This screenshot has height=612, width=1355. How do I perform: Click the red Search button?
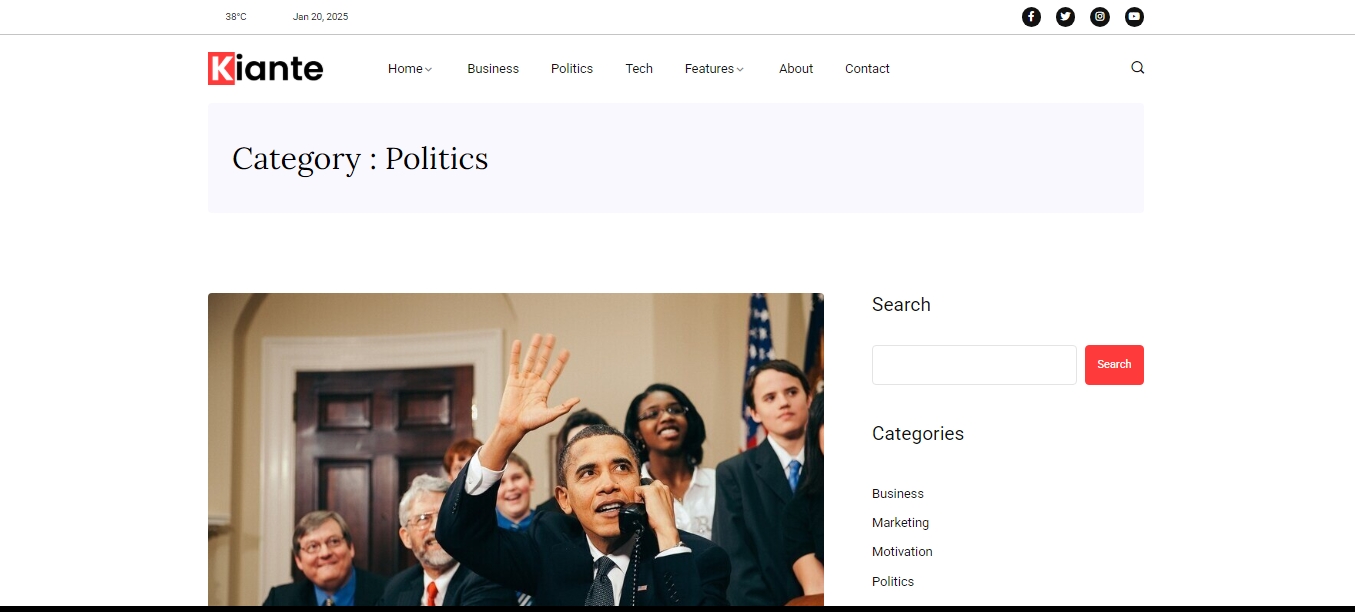pos(1114,365)
